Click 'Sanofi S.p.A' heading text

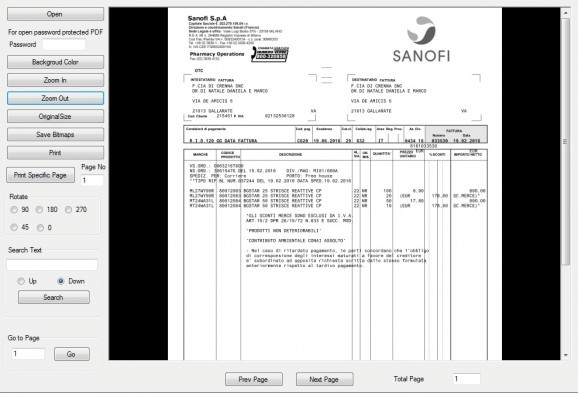pos(207,18)
